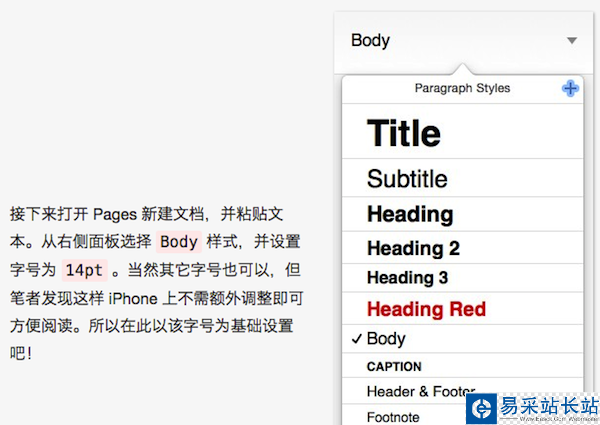
Task: Apply the Heading 2 style
Action: [463, 248]
